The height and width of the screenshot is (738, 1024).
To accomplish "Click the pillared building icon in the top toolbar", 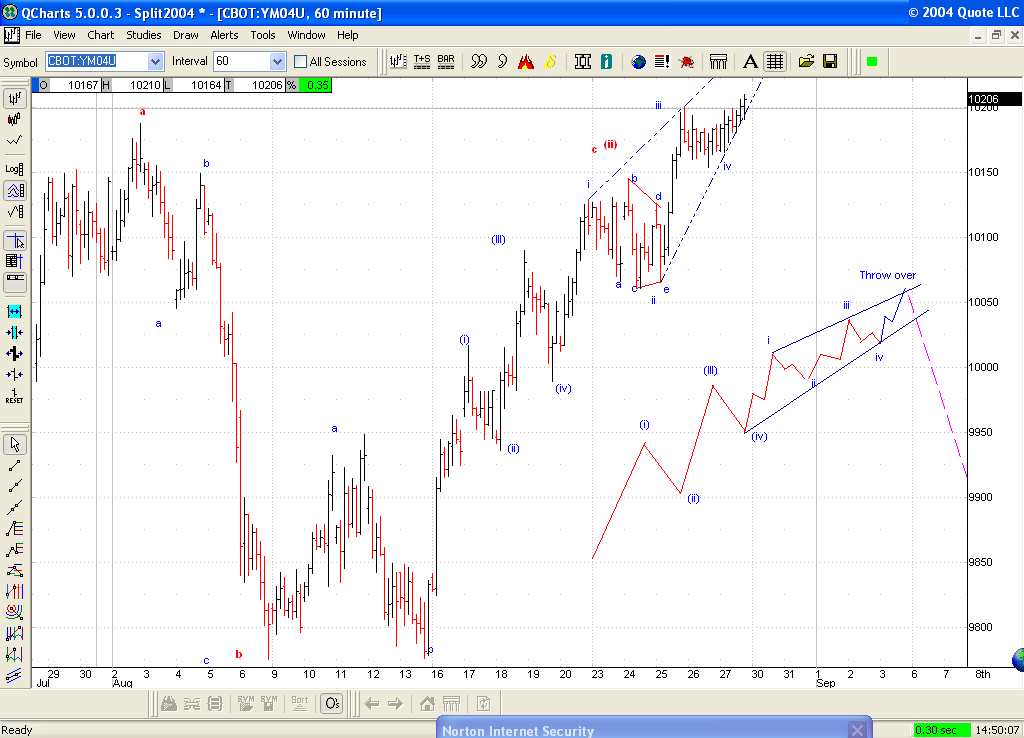I will (718, 61).
